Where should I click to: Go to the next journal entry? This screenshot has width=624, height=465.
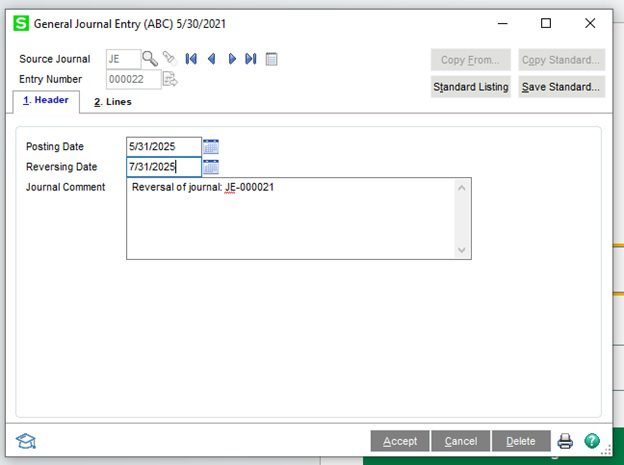[x=232, y=59]
